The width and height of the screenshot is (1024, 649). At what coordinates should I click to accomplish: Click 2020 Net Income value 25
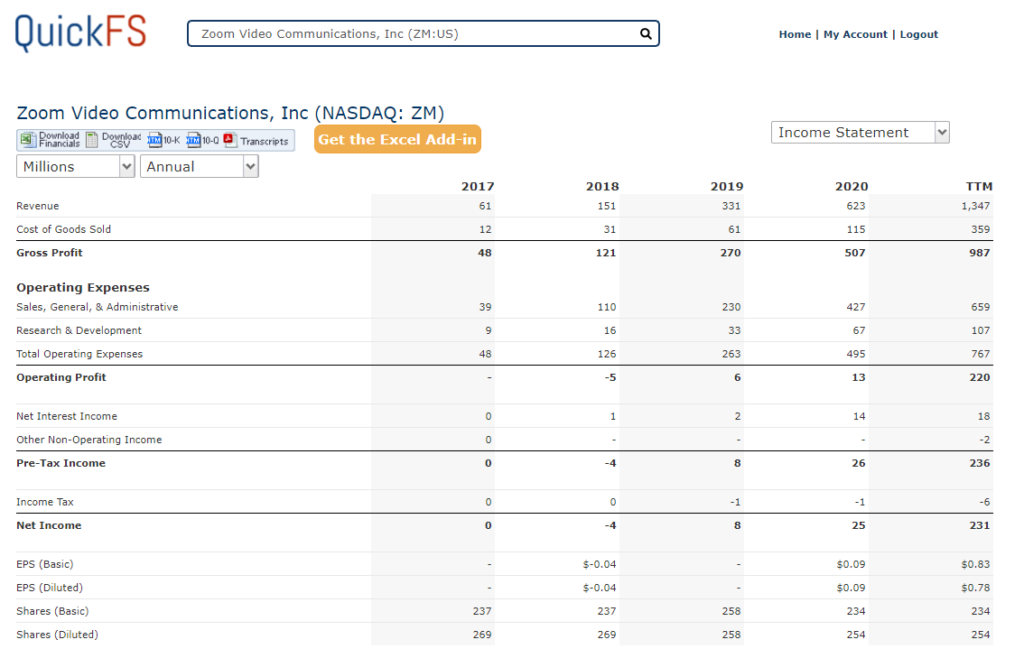coord(859,526)
